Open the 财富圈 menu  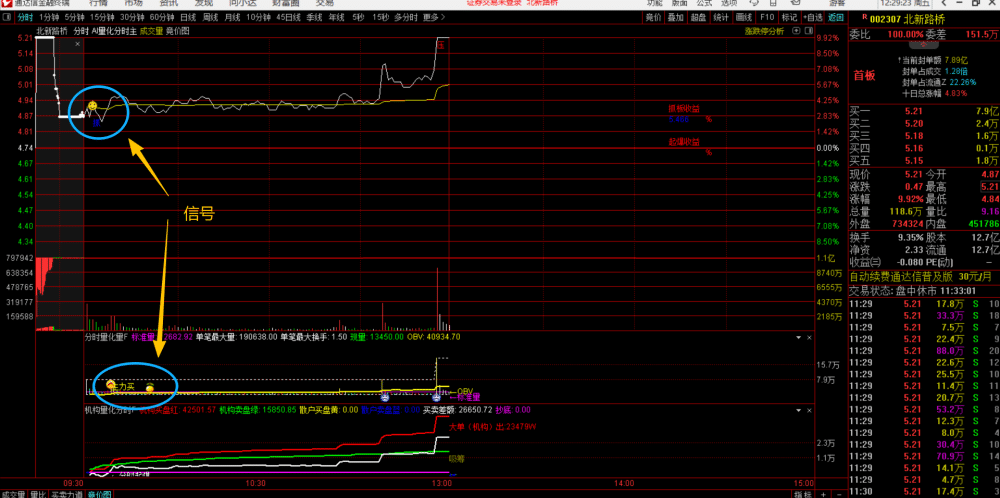(285, 3)
